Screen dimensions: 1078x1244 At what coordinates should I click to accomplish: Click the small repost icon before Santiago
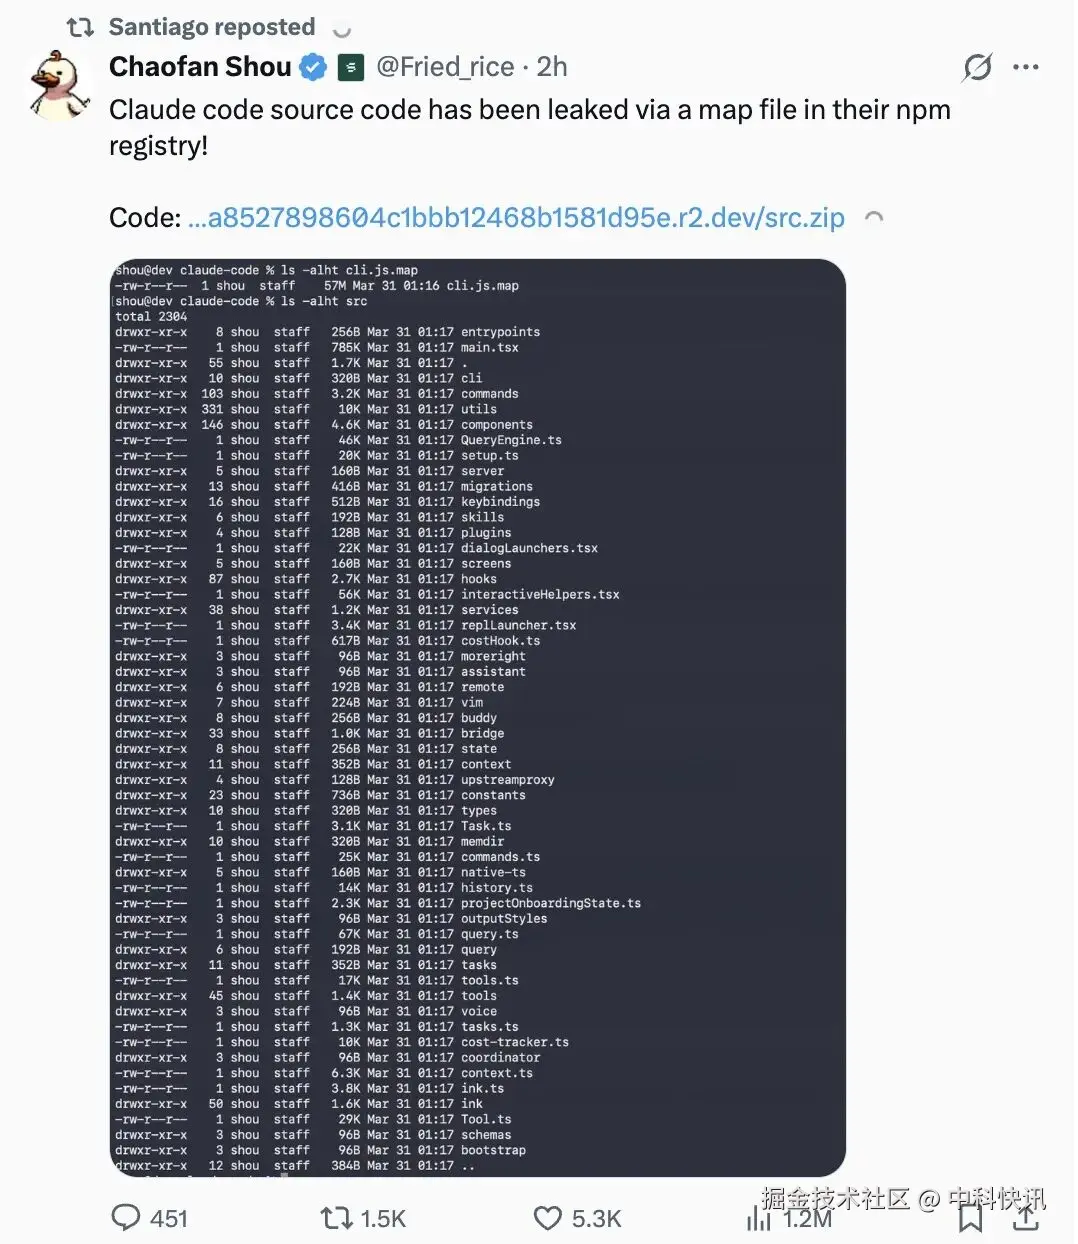tap(80, 27)
